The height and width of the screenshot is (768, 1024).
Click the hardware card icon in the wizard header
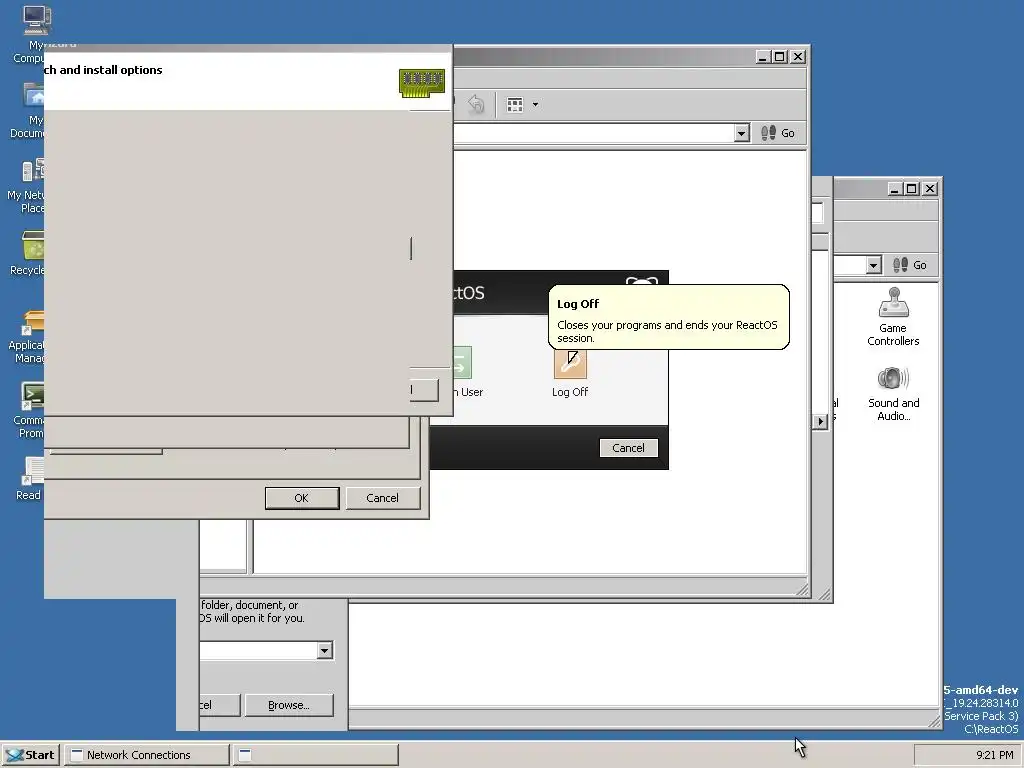coord(422,83)
